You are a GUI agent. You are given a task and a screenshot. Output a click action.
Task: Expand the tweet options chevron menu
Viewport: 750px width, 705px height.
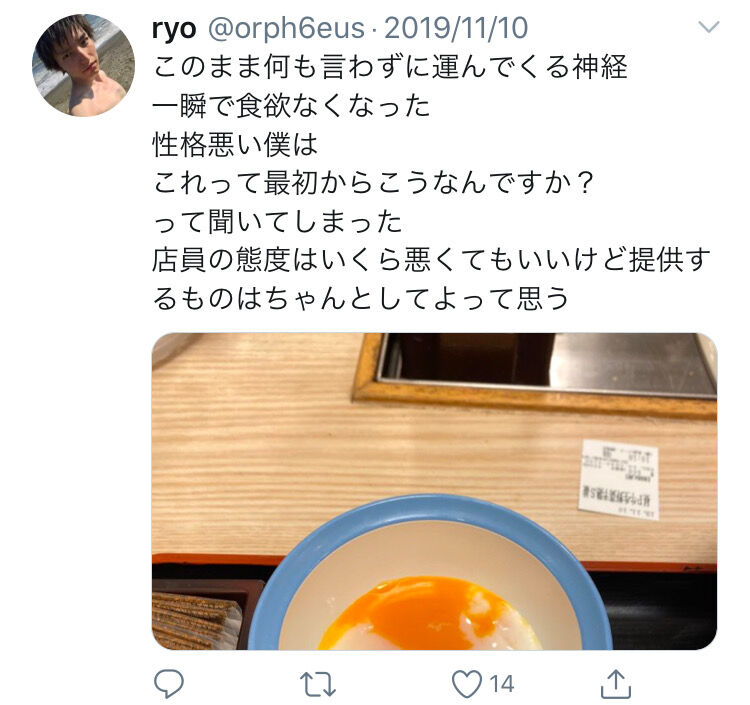[708, 27]
